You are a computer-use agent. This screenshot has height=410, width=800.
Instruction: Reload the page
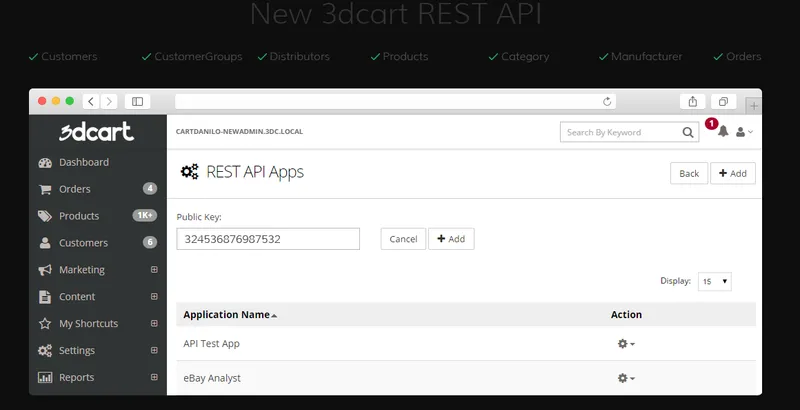pos(607,101)
